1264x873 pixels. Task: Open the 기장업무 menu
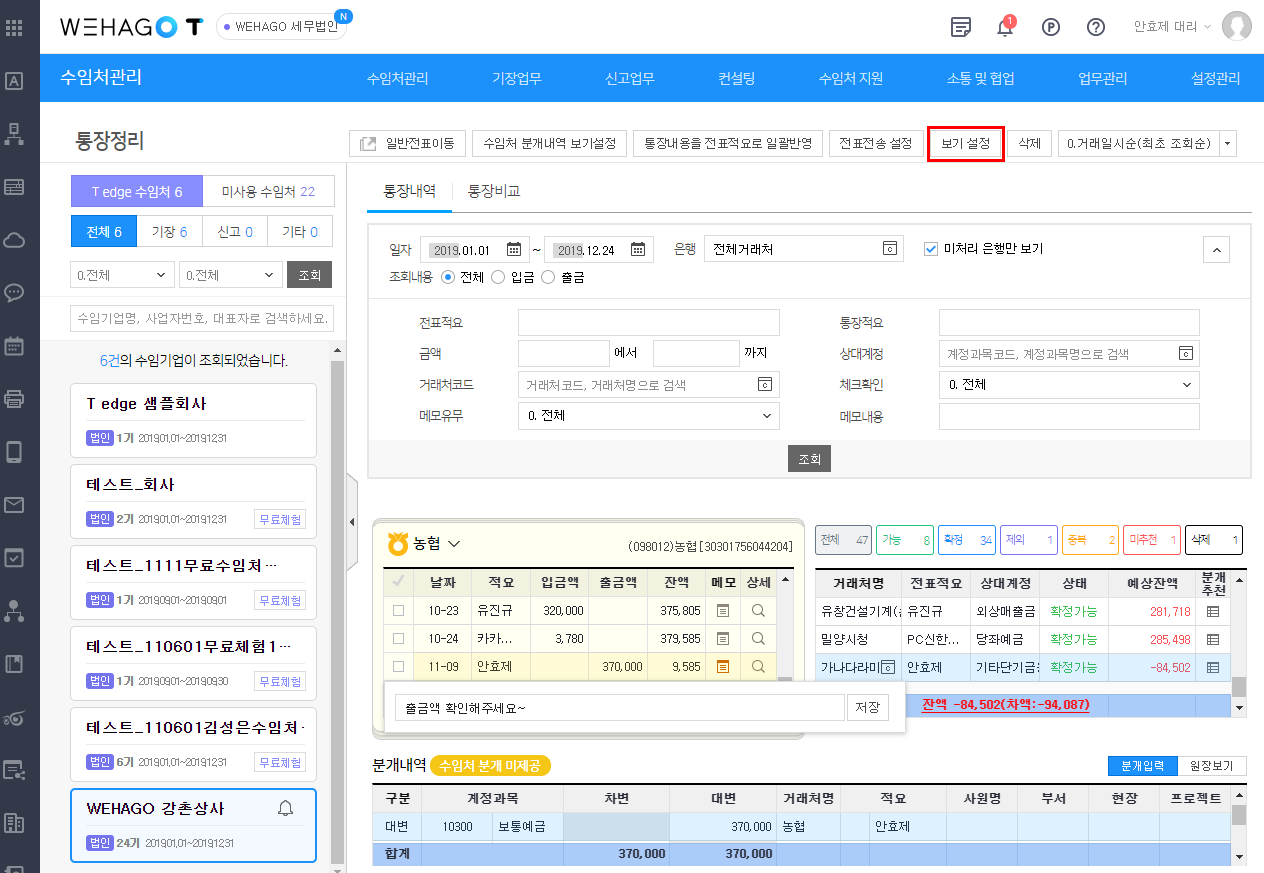click(516, 79)
